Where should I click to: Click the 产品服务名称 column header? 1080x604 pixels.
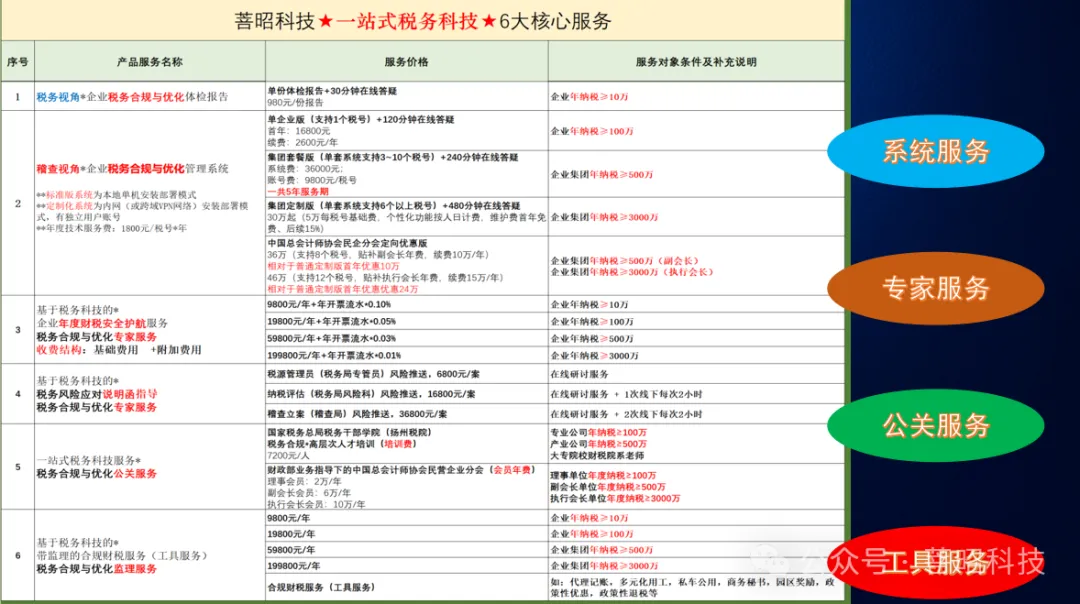pyautogui.click(x=149, y=61)
